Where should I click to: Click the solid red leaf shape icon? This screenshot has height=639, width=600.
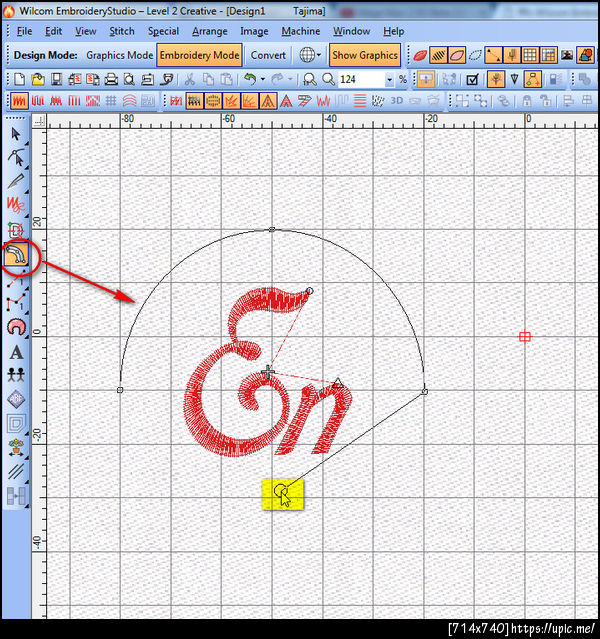(x=420, y=55)
